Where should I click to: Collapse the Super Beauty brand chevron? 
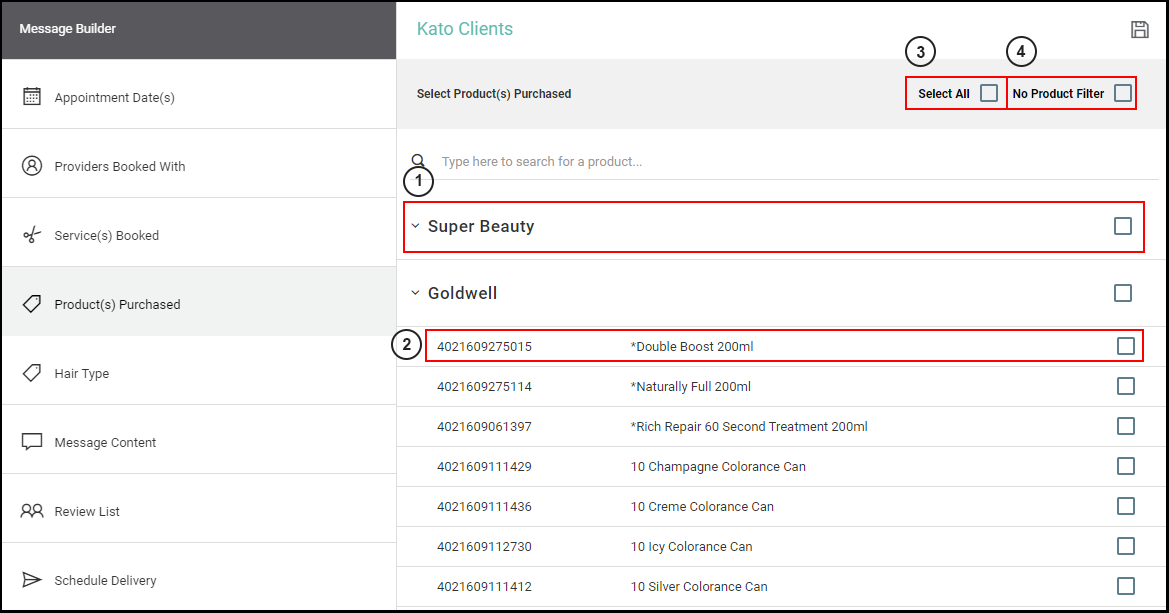click(x=415, y=226)
